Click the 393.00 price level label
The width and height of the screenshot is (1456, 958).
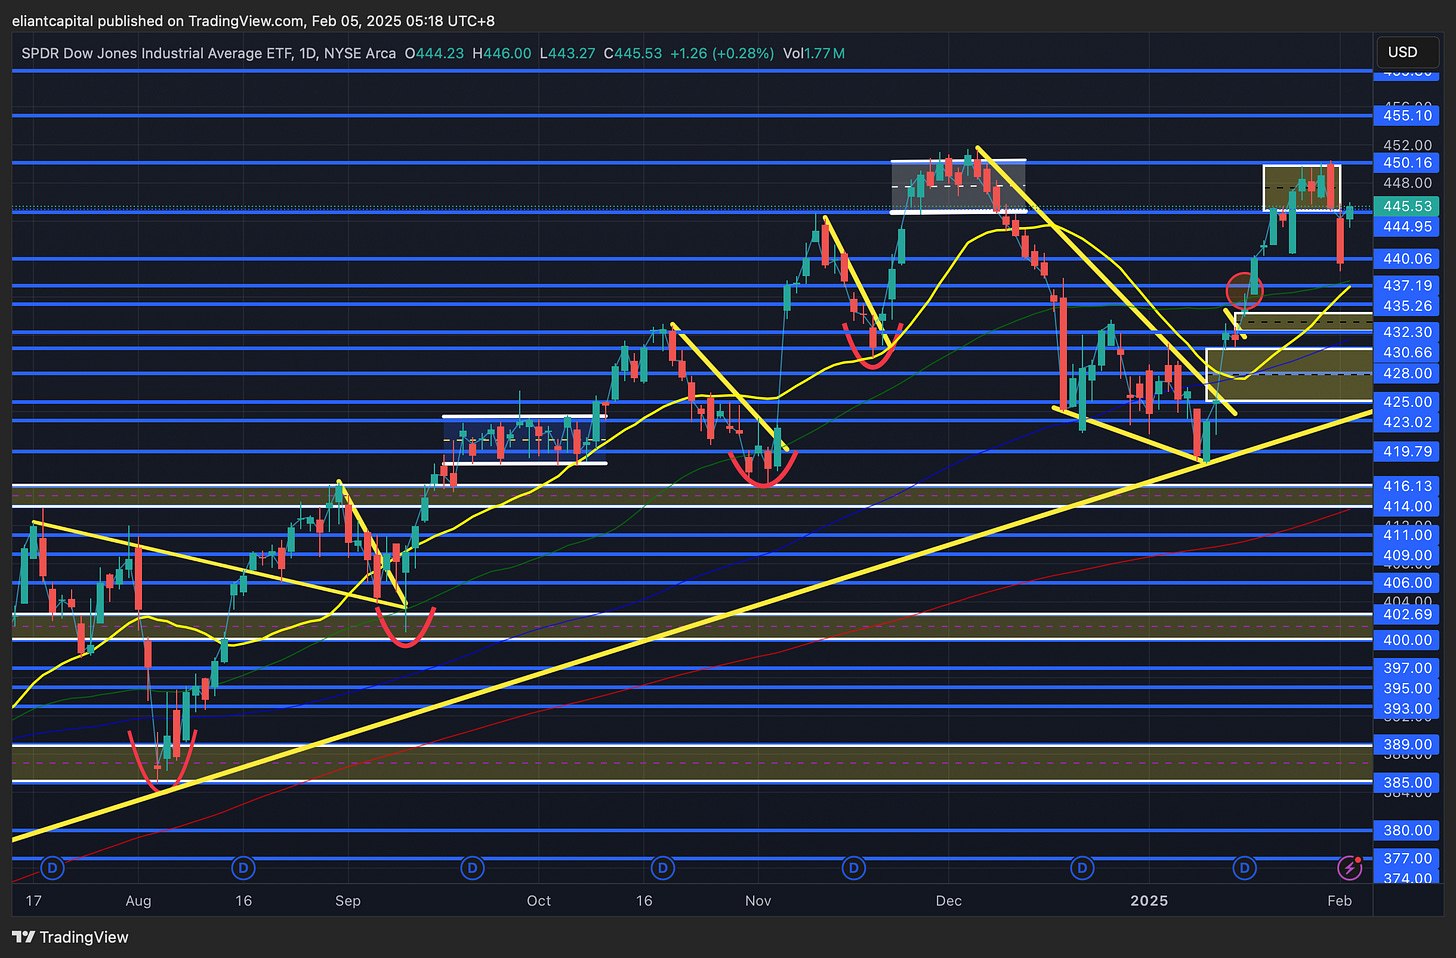pyautogui.click(x=1407, y=709)
